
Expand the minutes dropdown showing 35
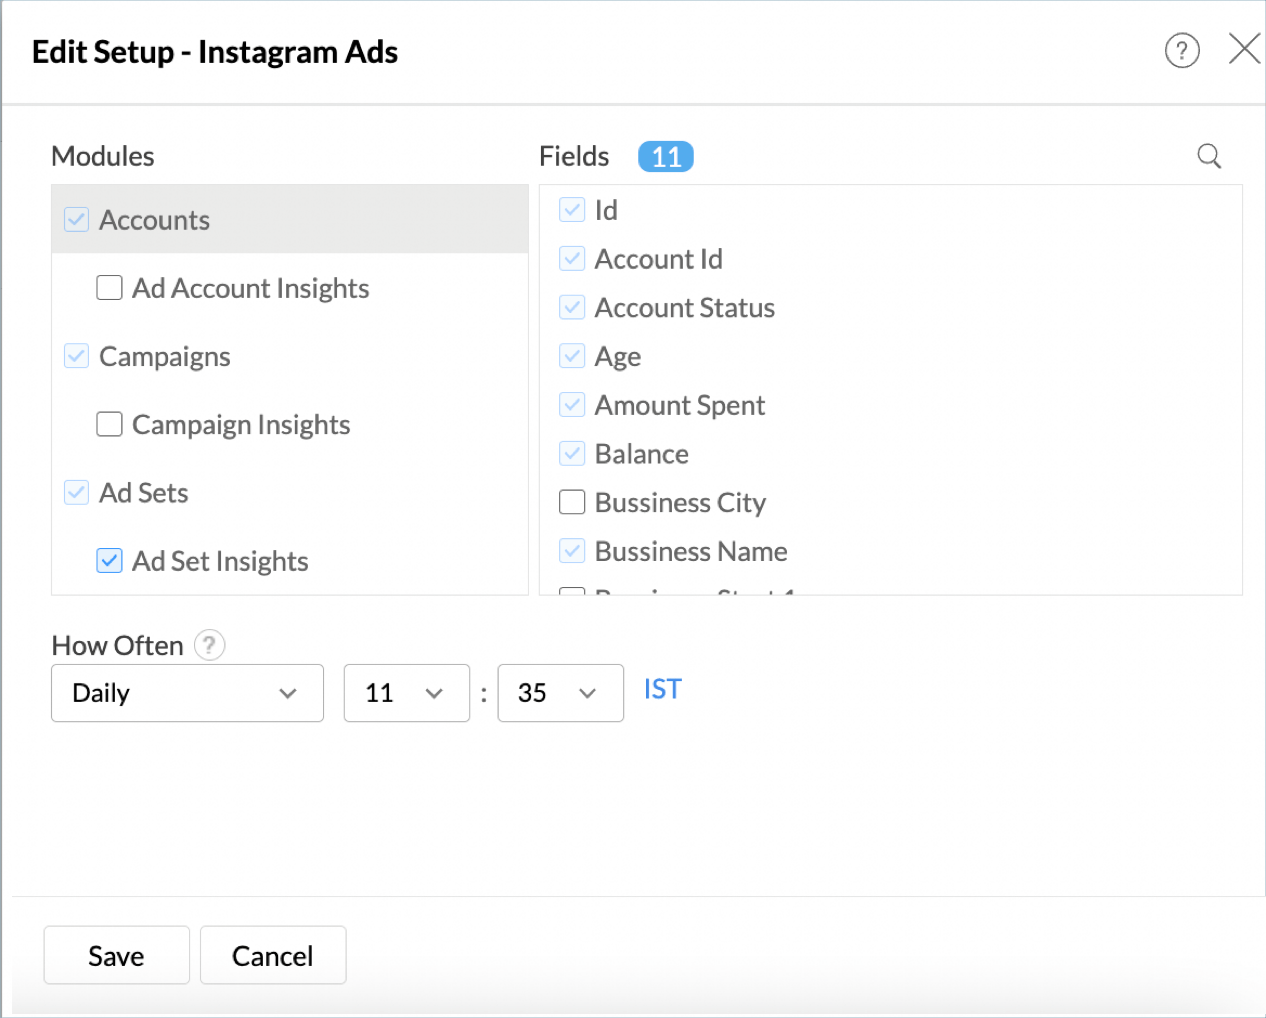point(560,693)
